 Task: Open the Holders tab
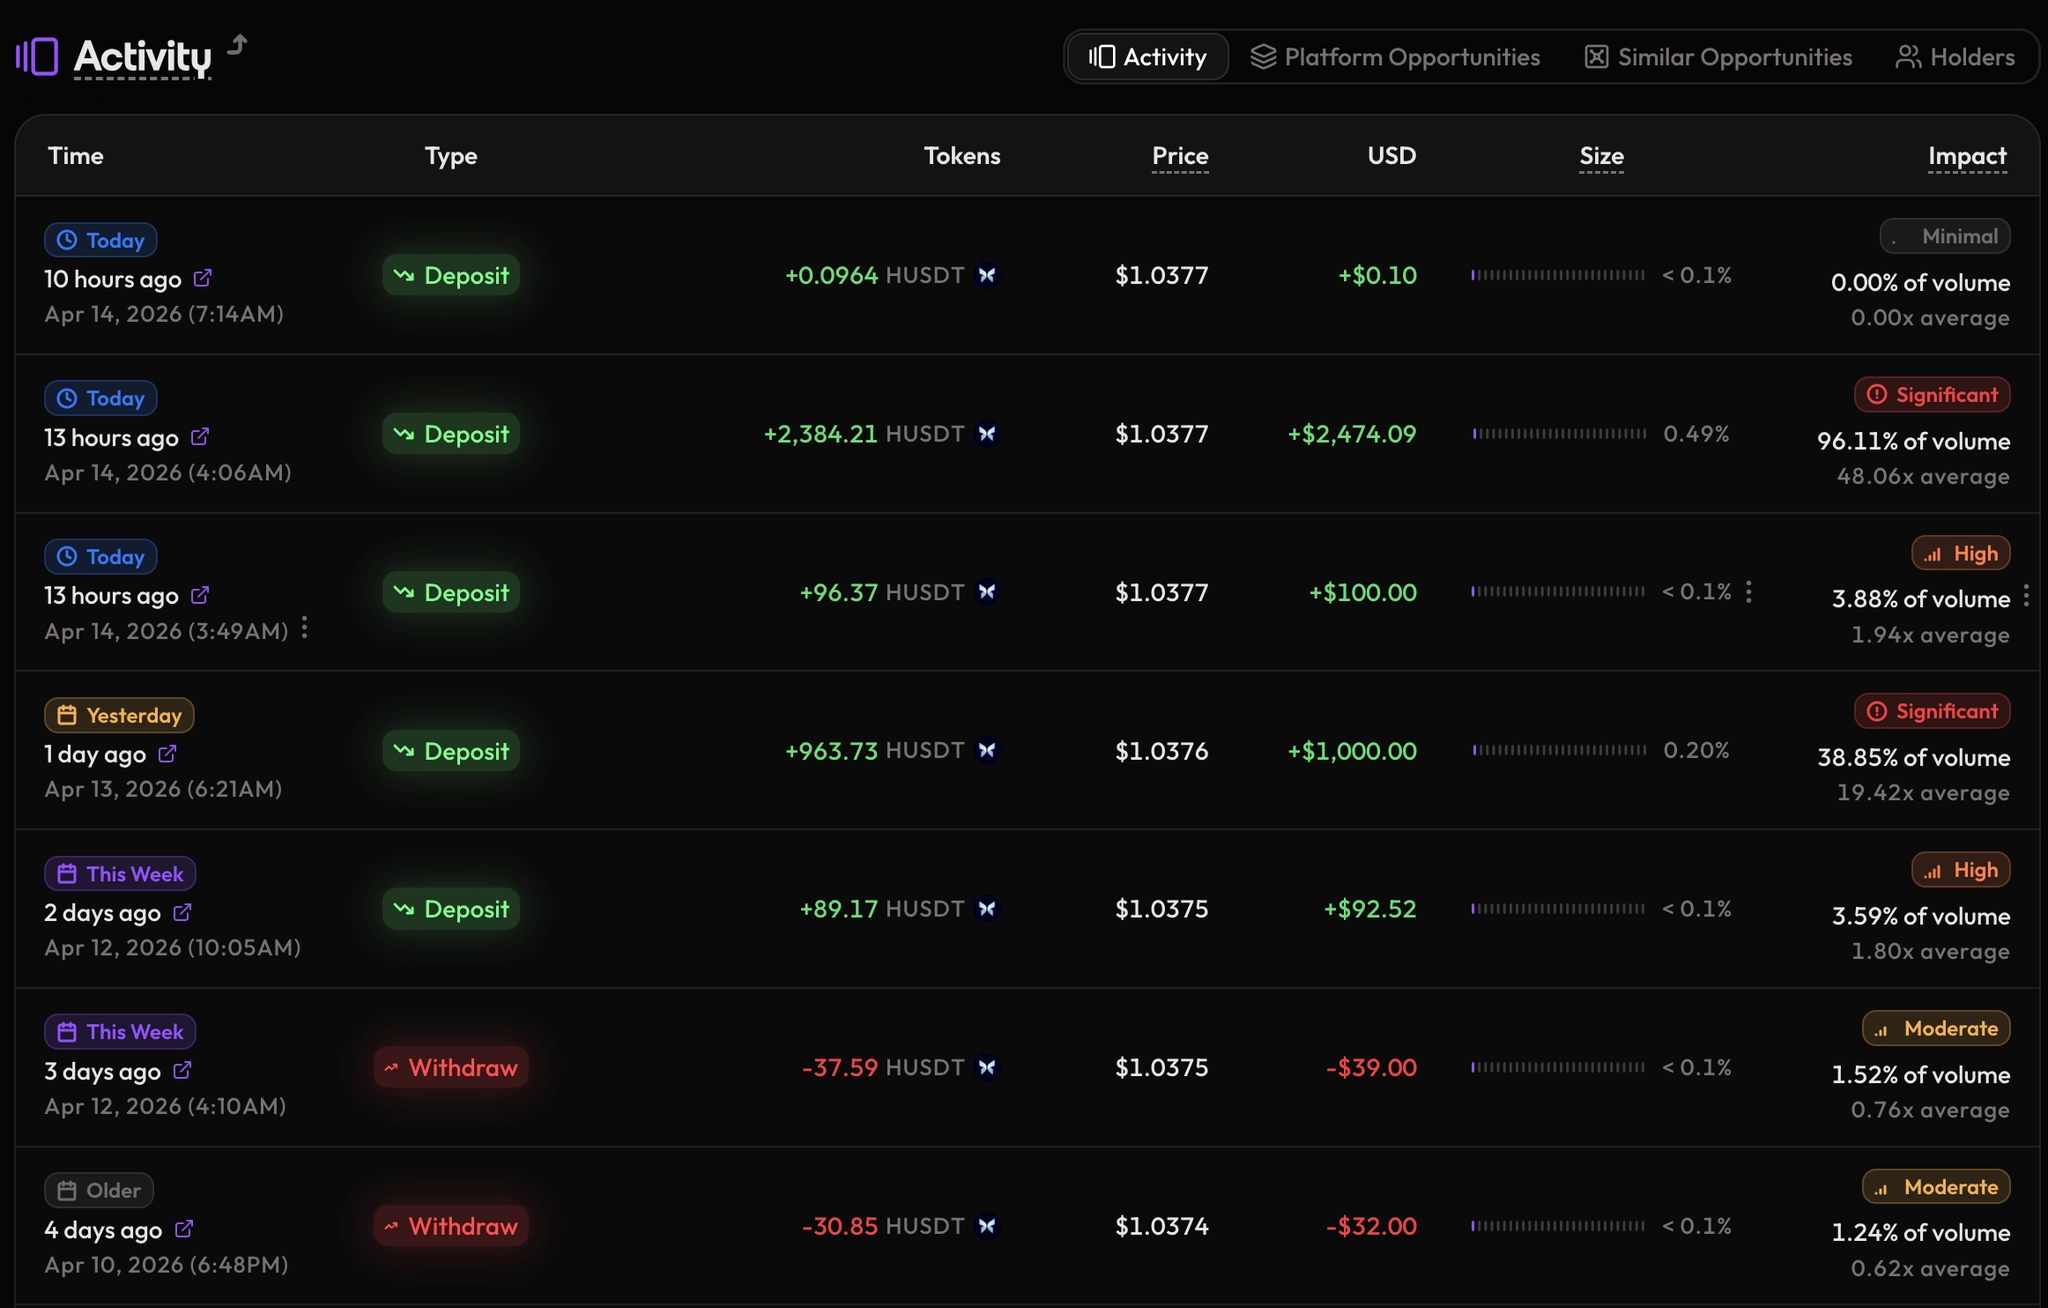(x=1955, y=57)
